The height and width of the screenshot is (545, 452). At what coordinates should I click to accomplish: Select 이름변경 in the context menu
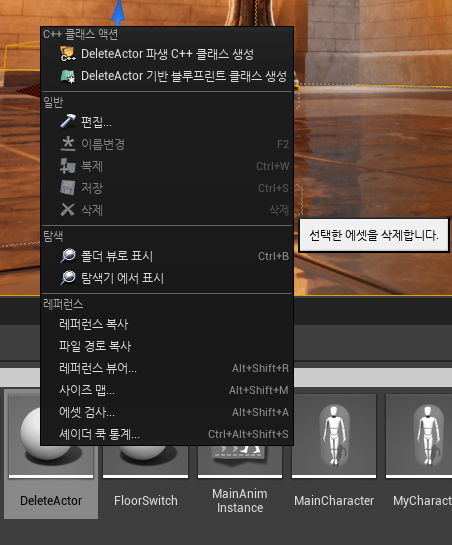(167, 144)
